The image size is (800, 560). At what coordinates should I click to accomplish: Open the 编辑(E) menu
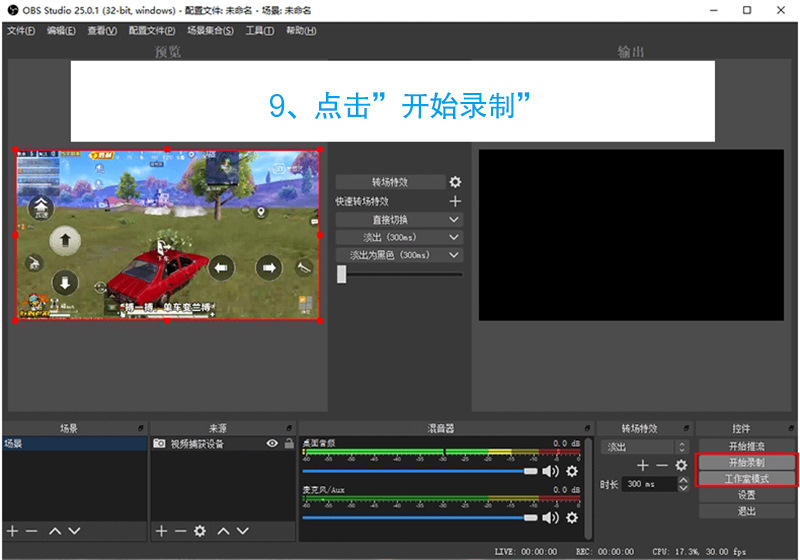click(x=61, y=31)
